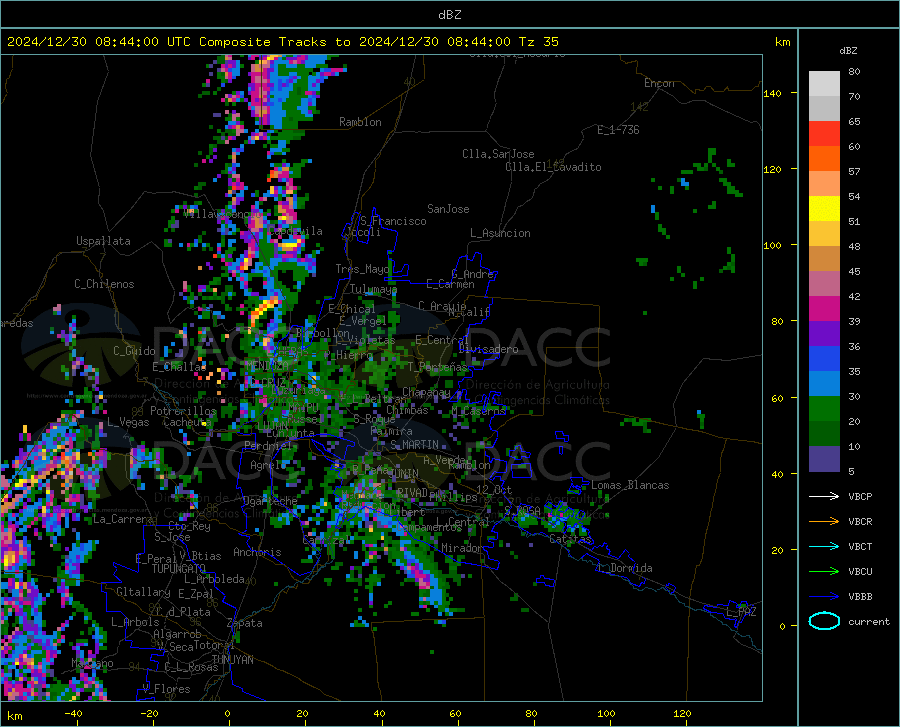Click the 'Anchoris' map label
This screenshot has width=900, height=727.
(x=257, y=552)
